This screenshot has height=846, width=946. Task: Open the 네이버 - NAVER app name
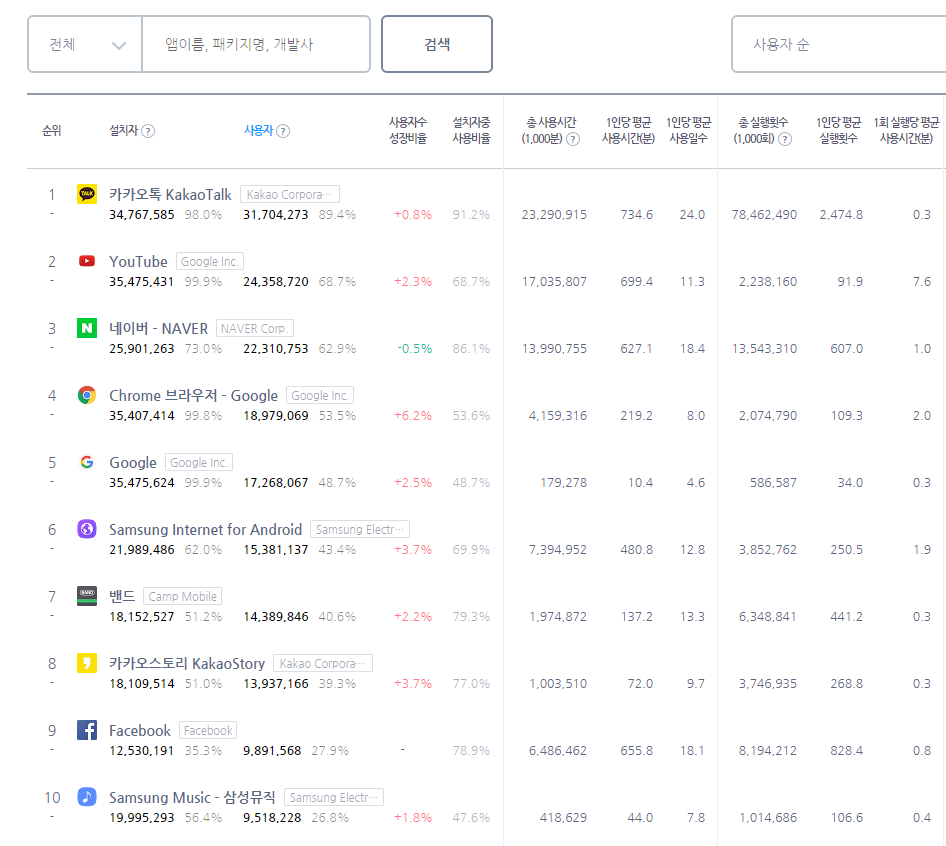[x=158, y=328]
